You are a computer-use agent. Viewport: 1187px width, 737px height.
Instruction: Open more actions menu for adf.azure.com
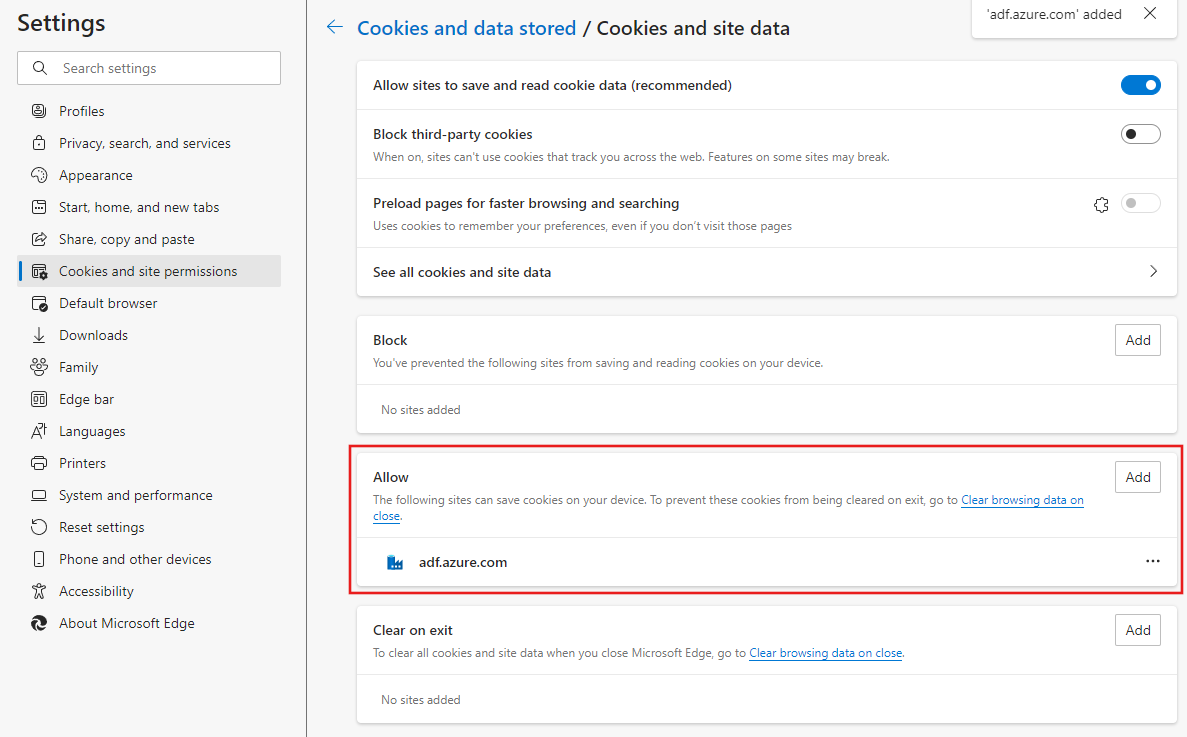pos(1153,562)
